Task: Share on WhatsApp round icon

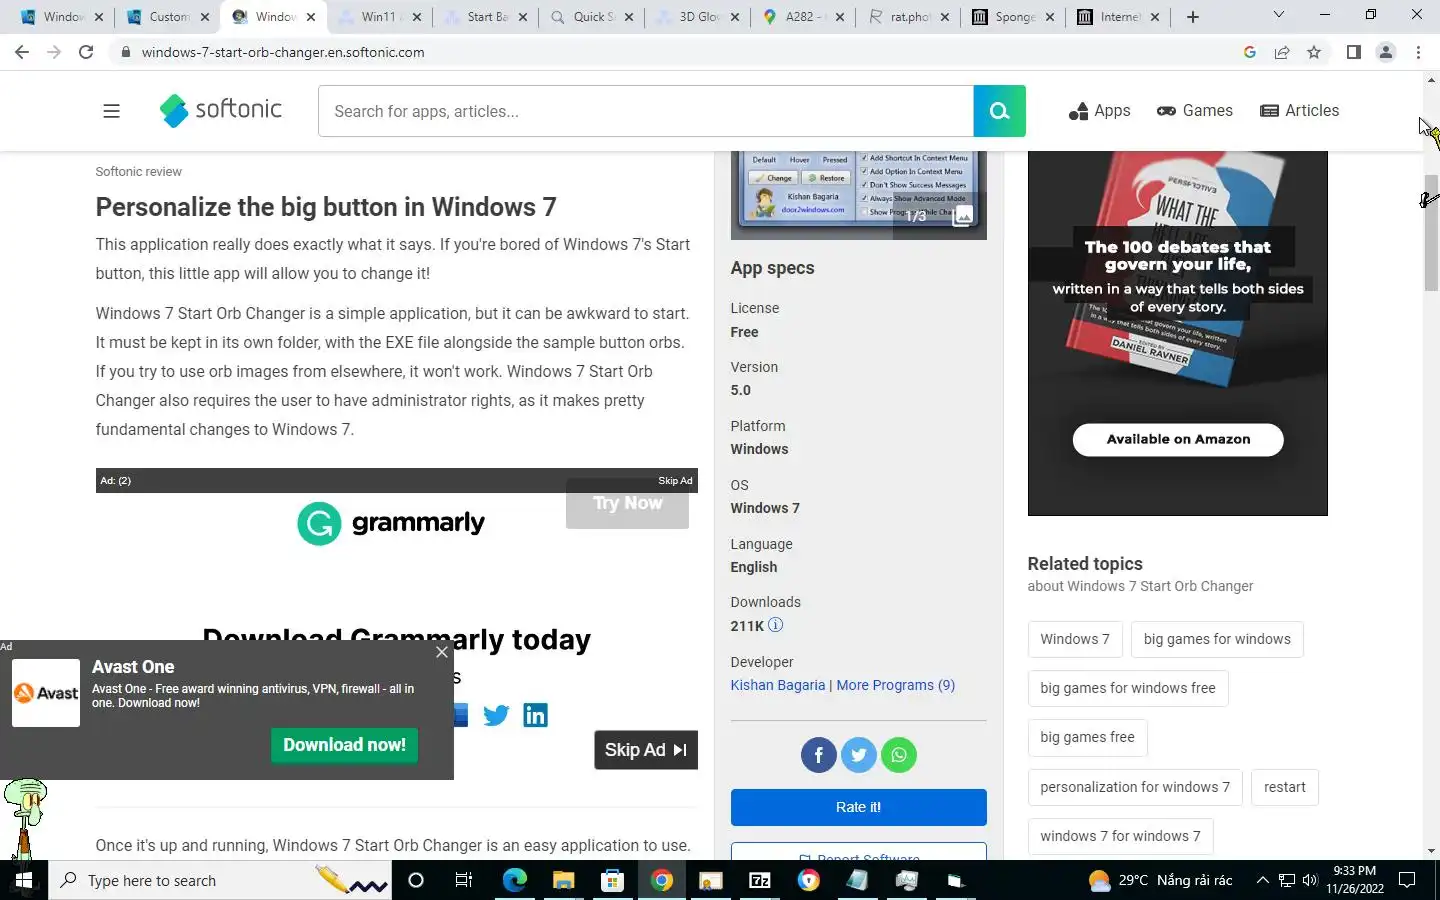Action: (x=899, y=755)
